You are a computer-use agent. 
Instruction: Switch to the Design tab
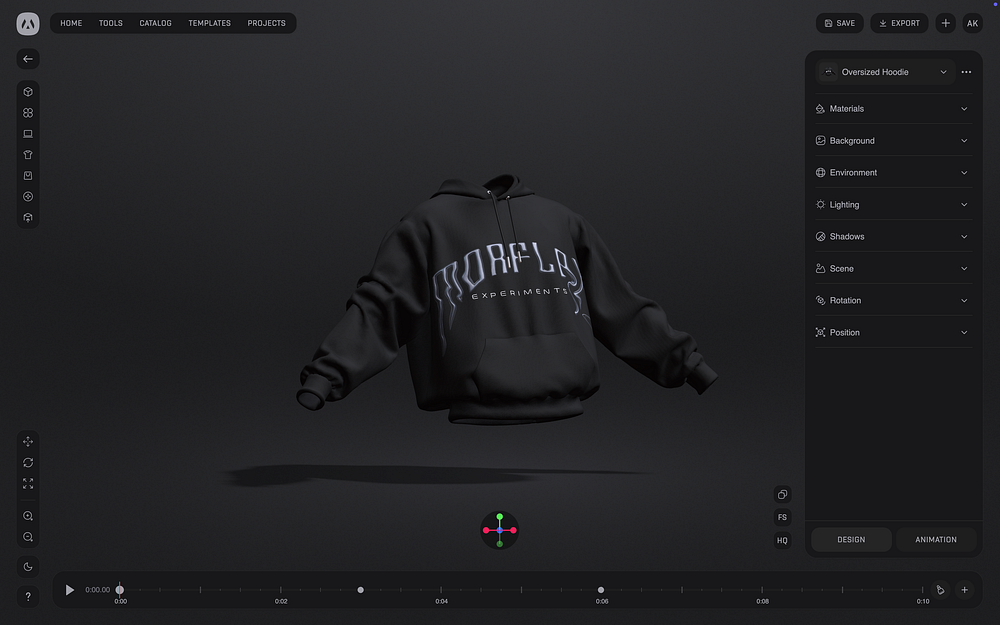[851, 540]
